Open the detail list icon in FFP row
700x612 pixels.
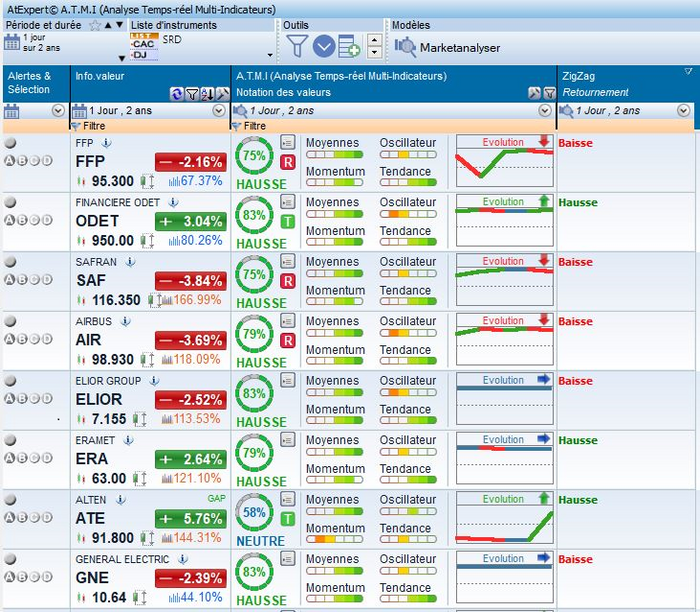click(288, 142)
